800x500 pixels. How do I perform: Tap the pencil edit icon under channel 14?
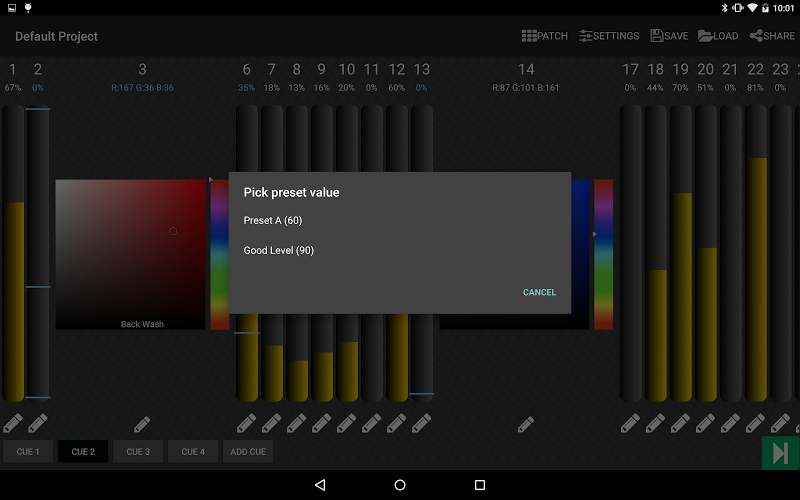pos(526,423)
